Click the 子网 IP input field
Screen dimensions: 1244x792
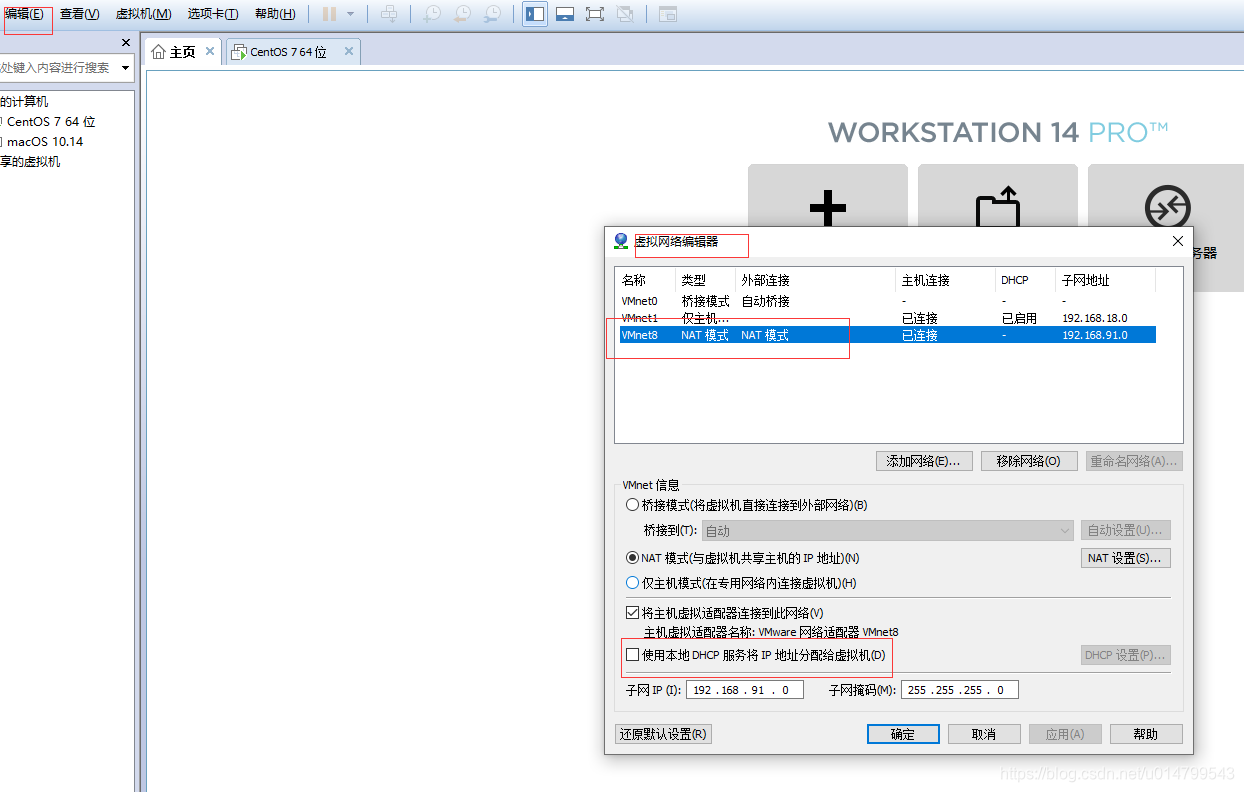pos(745,690)
